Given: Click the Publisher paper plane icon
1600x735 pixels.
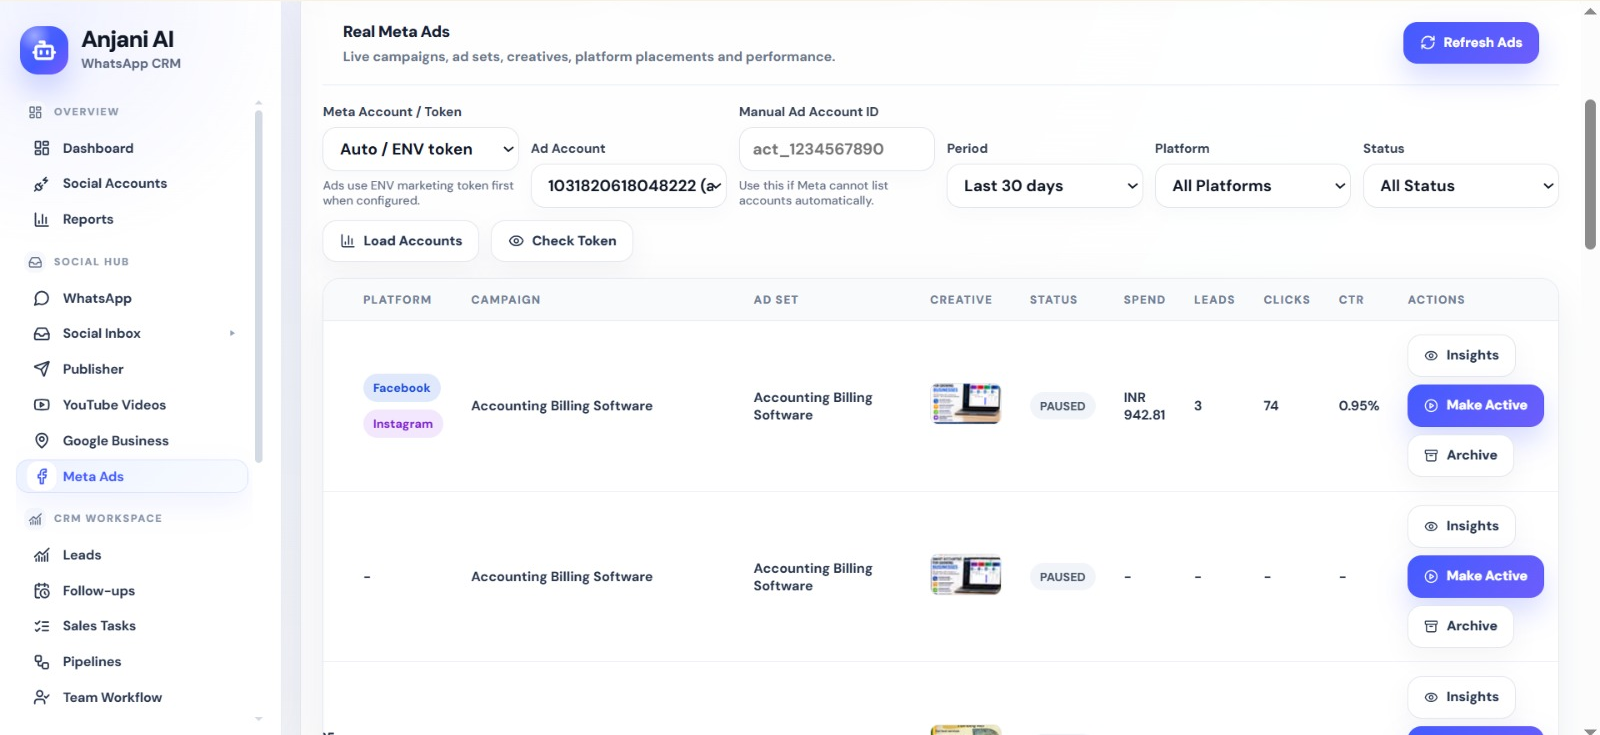Looking at the screenshot, I should click(41, 370).
